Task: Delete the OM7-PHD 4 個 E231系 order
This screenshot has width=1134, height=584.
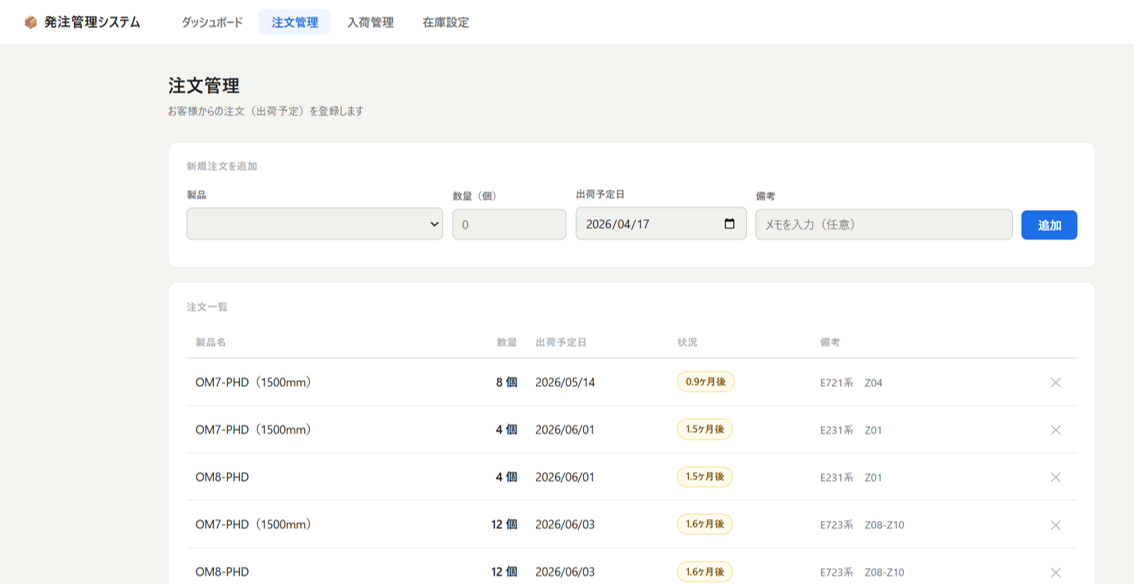Action: 1055,430
